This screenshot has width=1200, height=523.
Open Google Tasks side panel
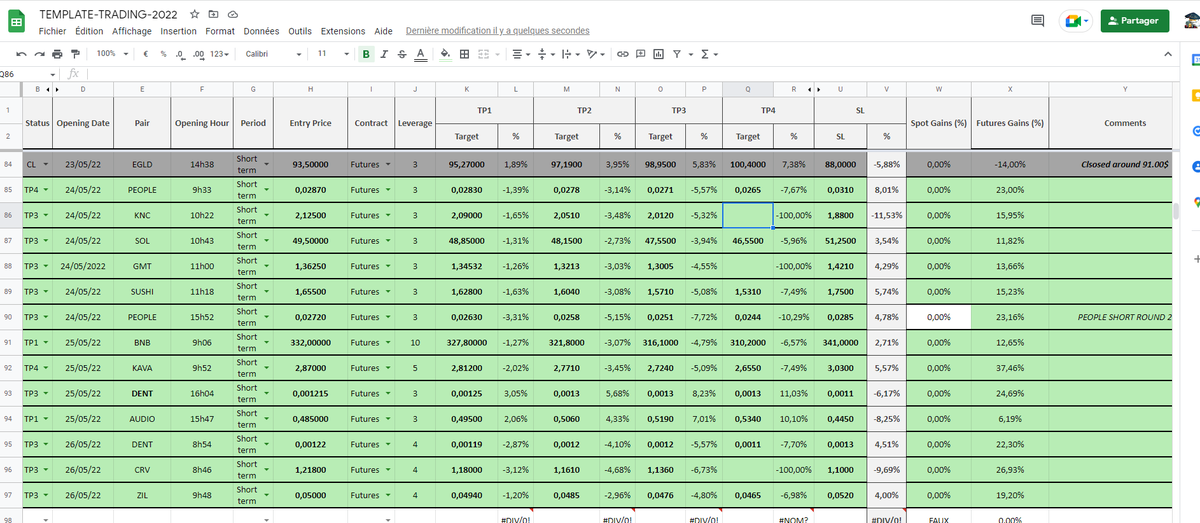tap(1196, 131)
